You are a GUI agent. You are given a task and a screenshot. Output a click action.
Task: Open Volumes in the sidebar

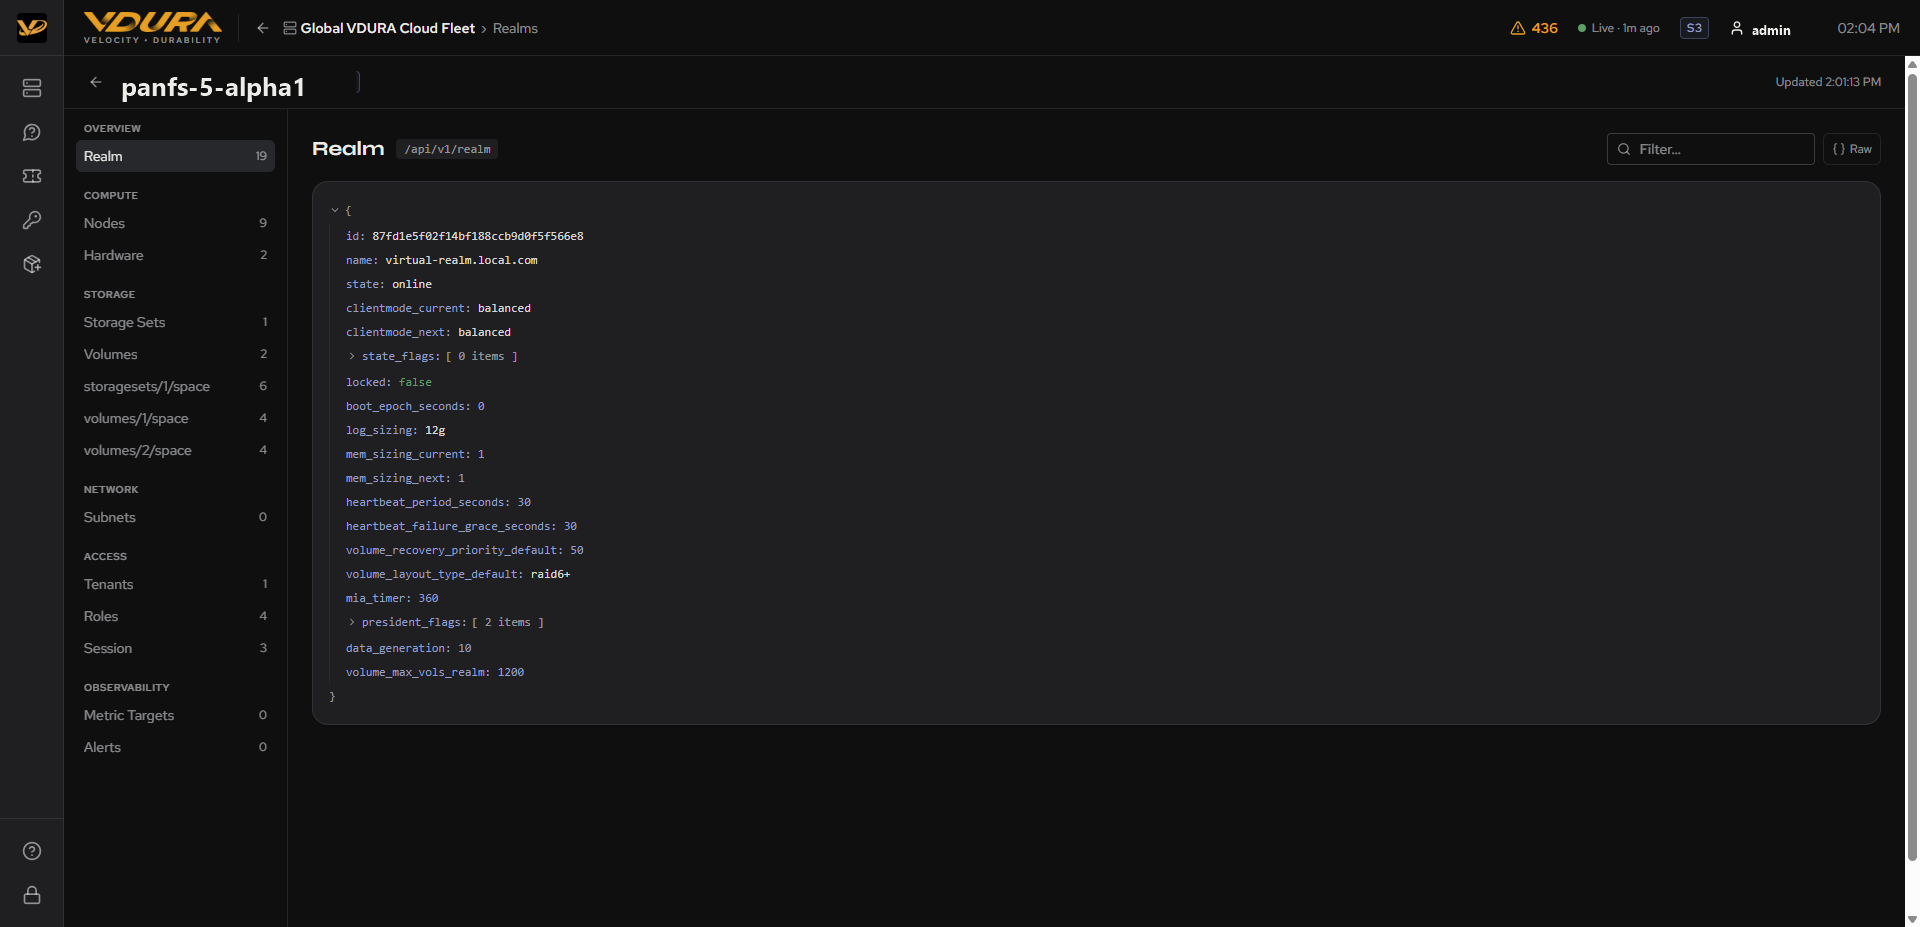pyautogui.click(x=175, y=354)
